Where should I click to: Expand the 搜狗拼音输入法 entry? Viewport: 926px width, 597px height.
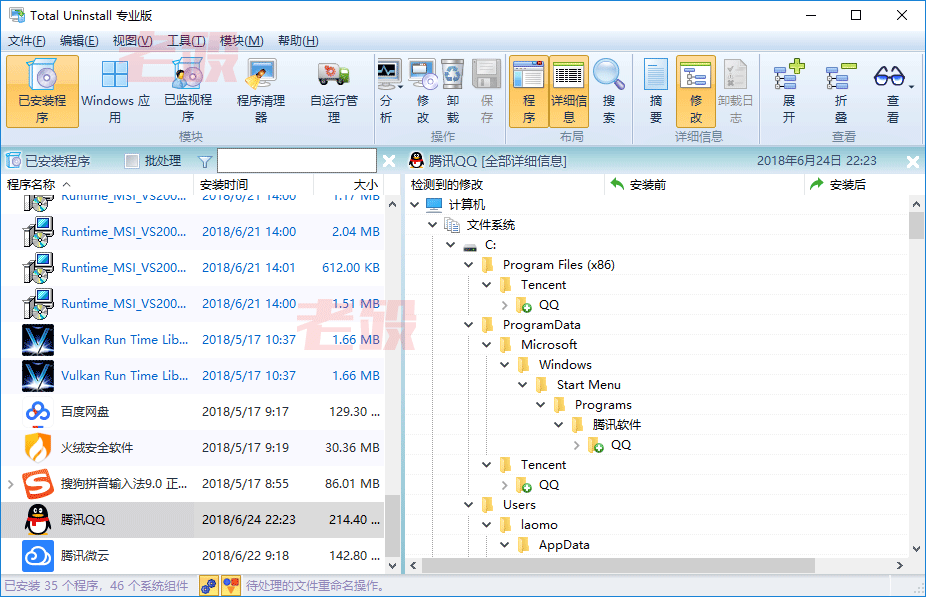[x=11, y=484]
